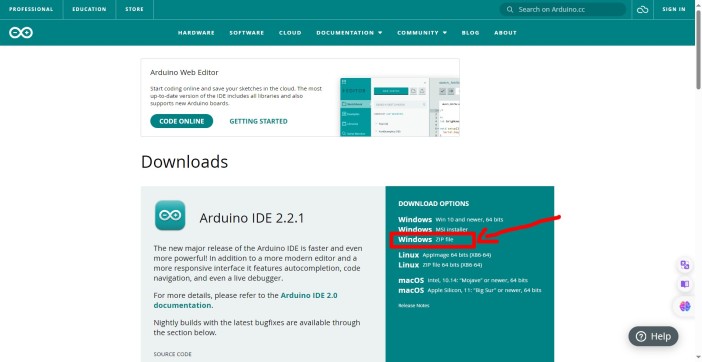Open the translate floating widget icon

(685, 265)
